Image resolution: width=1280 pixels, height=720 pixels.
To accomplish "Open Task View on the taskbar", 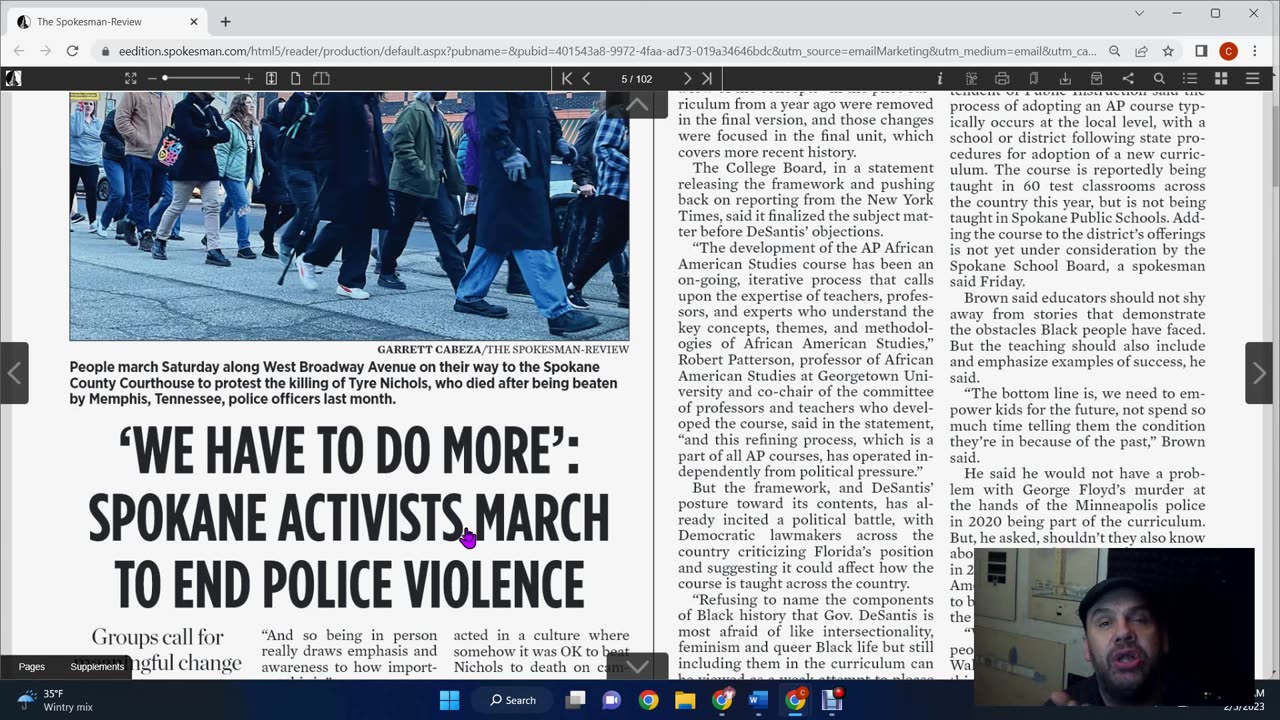I will point(576,700).
